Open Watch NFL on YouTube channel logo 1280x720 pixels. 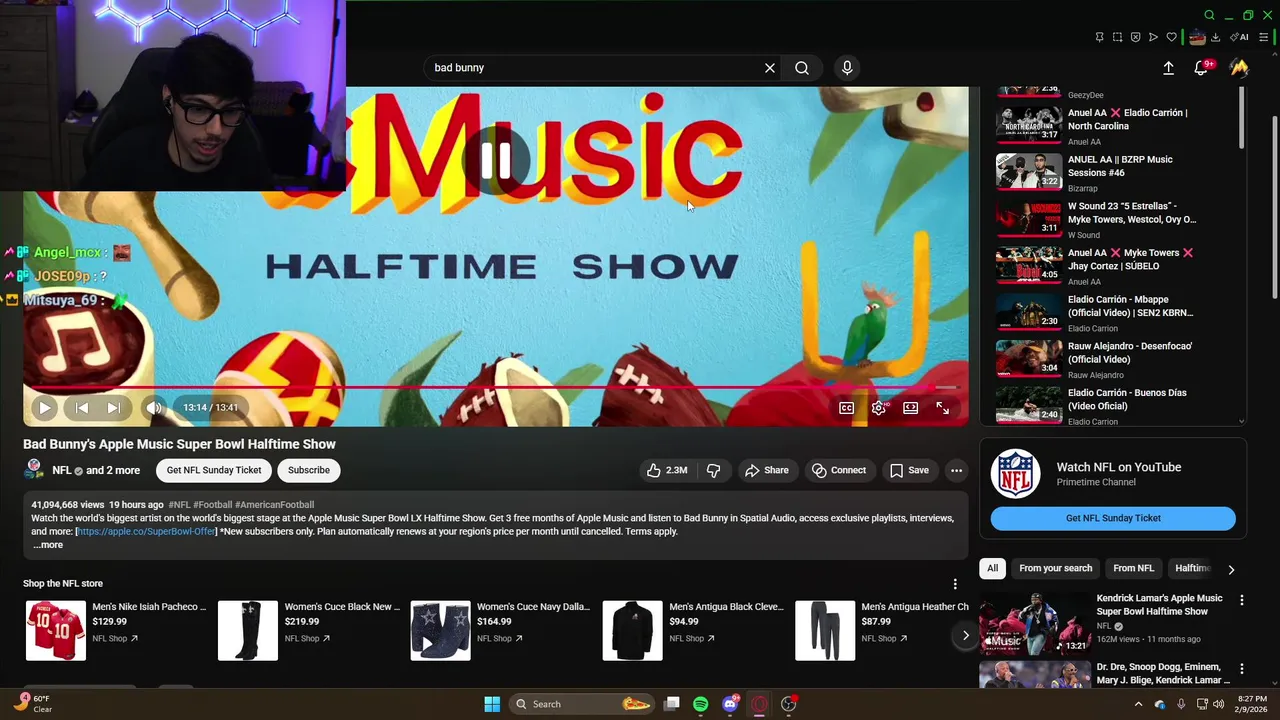click(x=1015, y=474)
